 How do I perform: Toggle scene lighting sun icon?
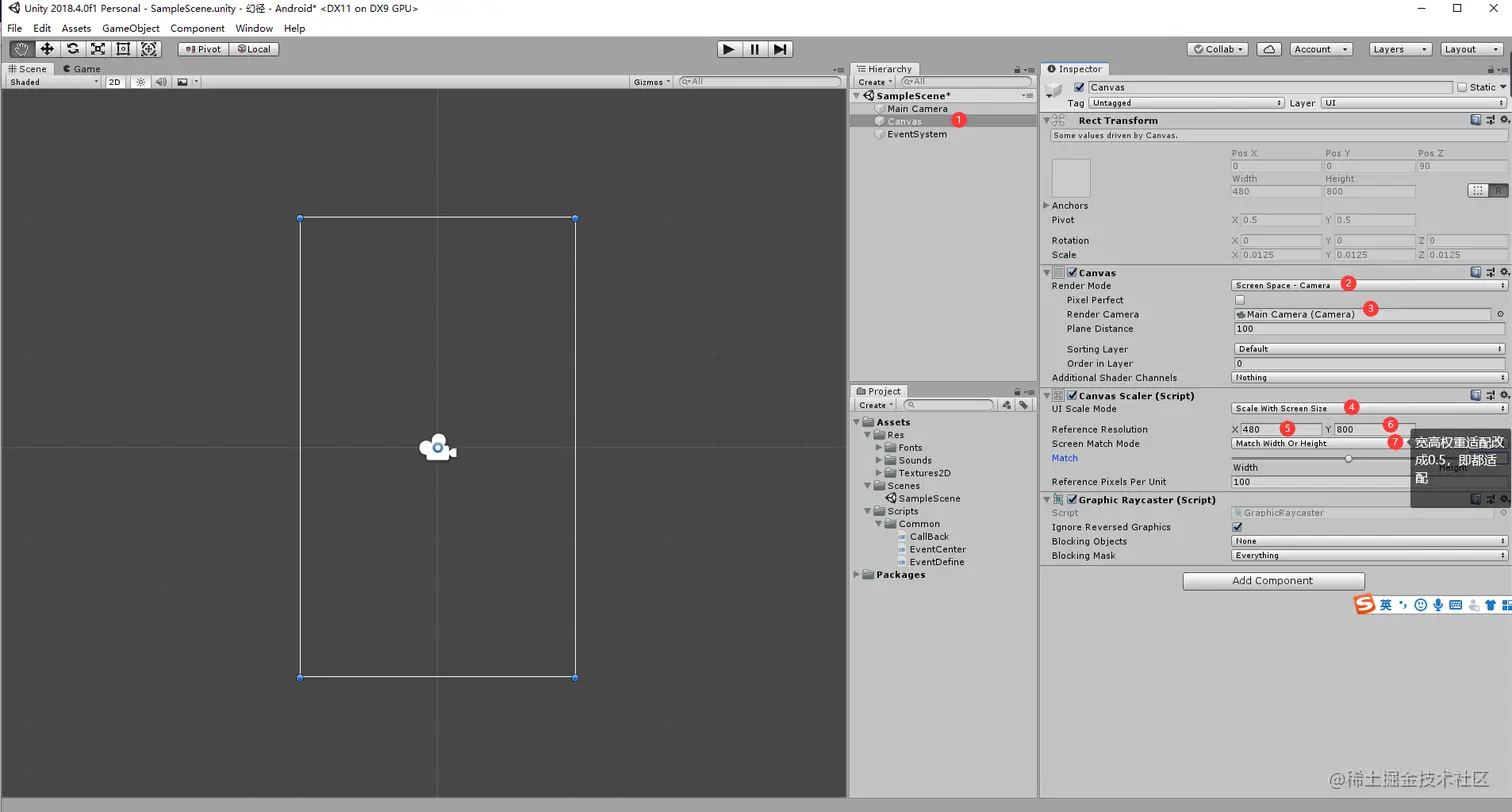click(141, 82)
